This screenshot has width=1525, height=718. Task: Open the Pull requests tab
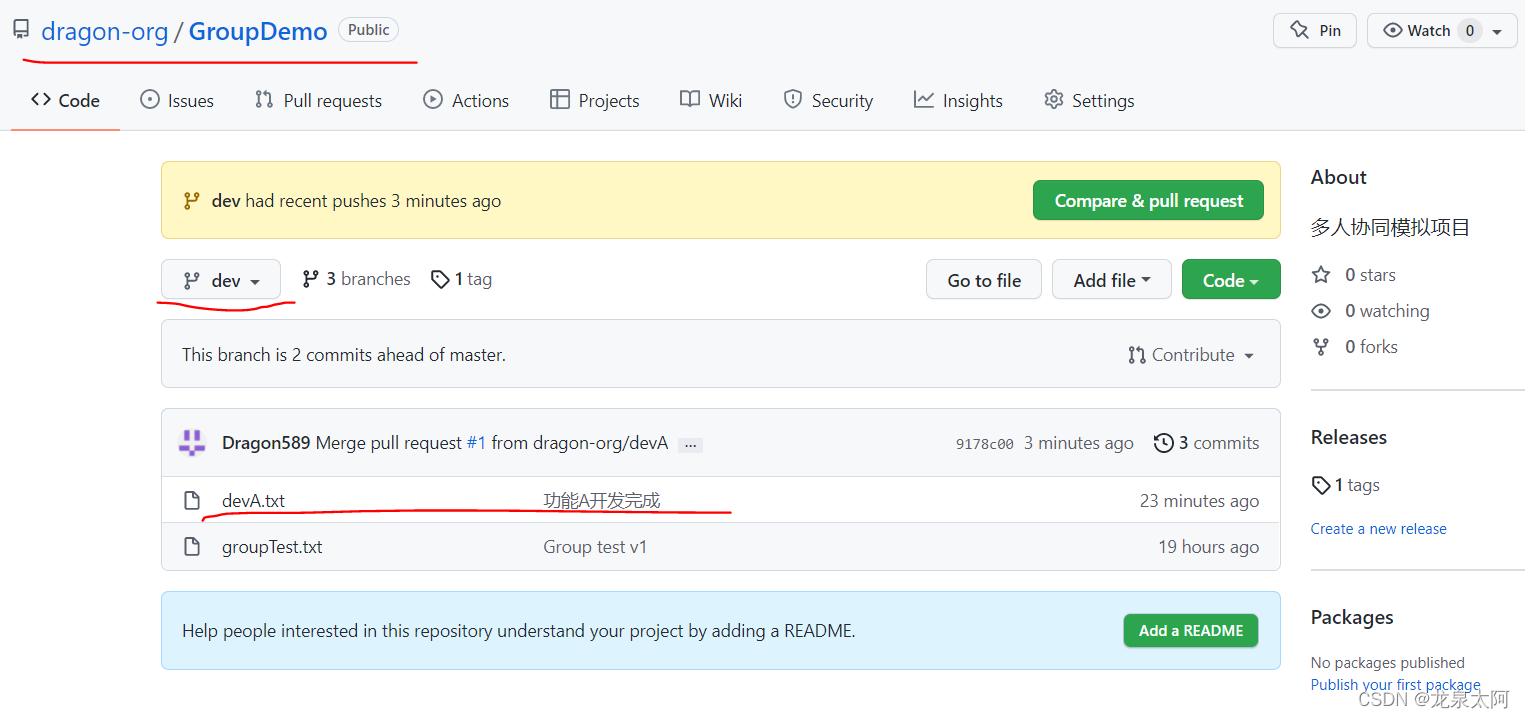tap(318, 100)
